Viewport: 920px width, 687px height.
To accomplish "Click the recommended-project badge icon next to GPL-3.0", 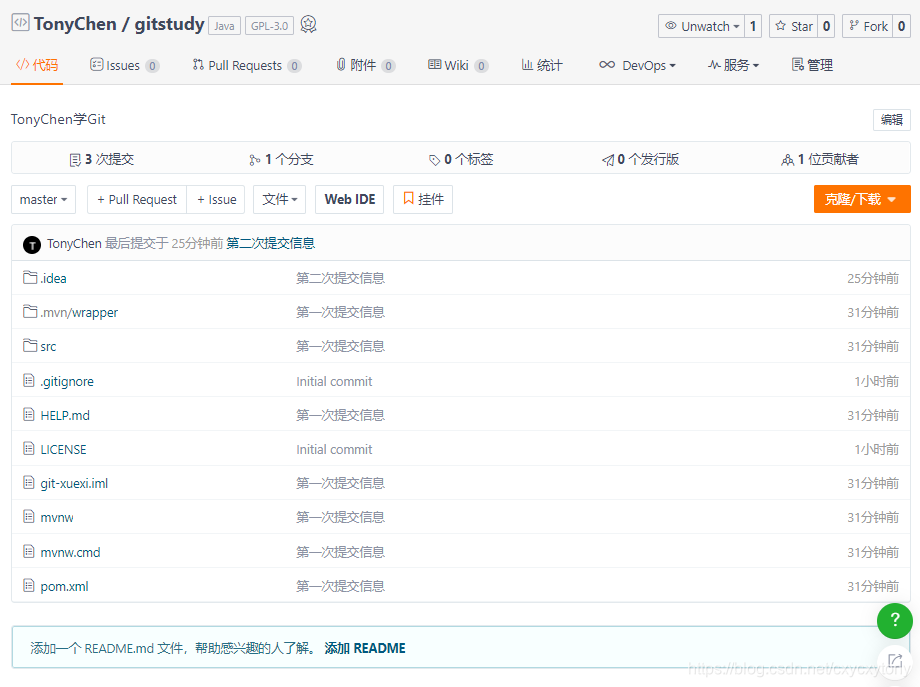I will pyautogui.click(x=309, y=25).
